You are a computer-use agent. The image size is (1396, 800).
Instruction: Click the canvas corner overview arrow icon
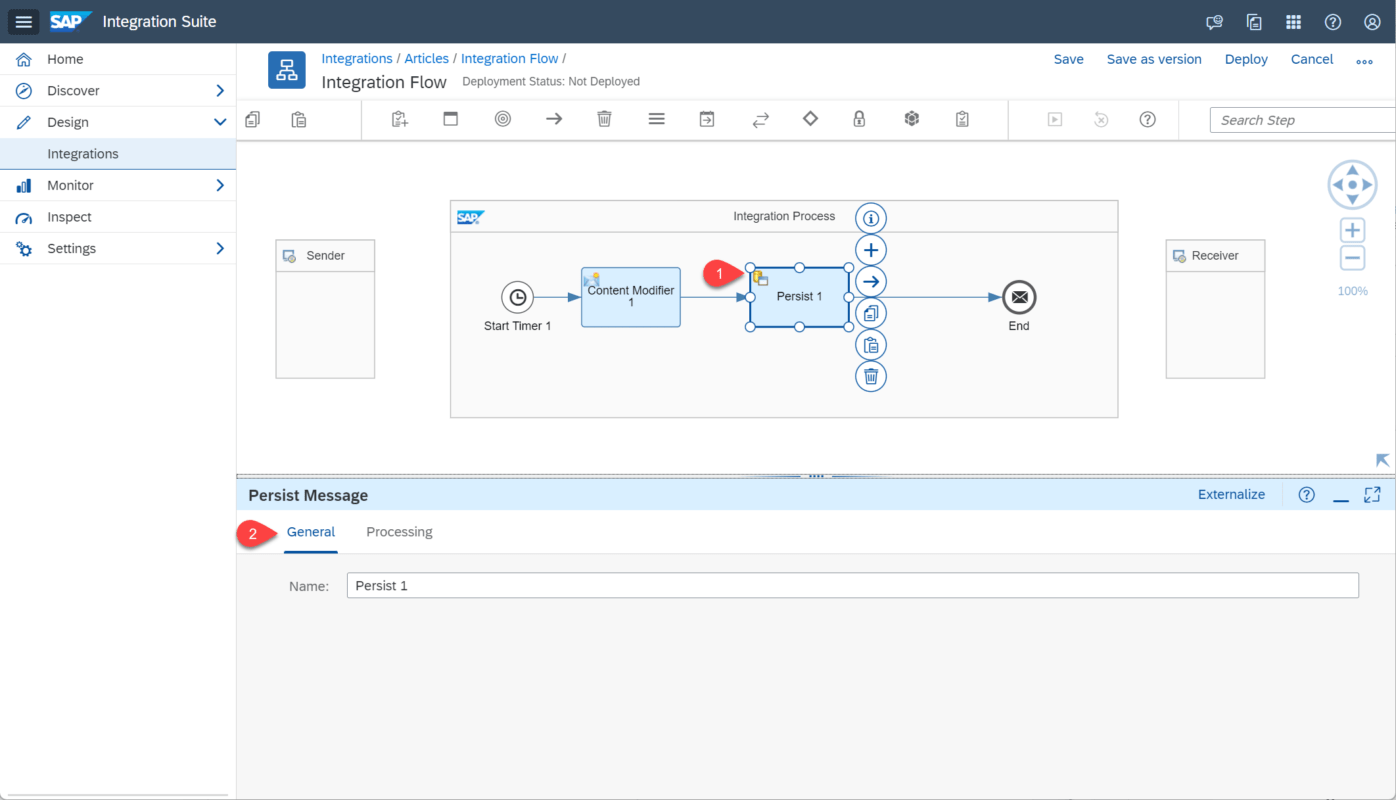pyautogui.click(x=1382, y=460)
